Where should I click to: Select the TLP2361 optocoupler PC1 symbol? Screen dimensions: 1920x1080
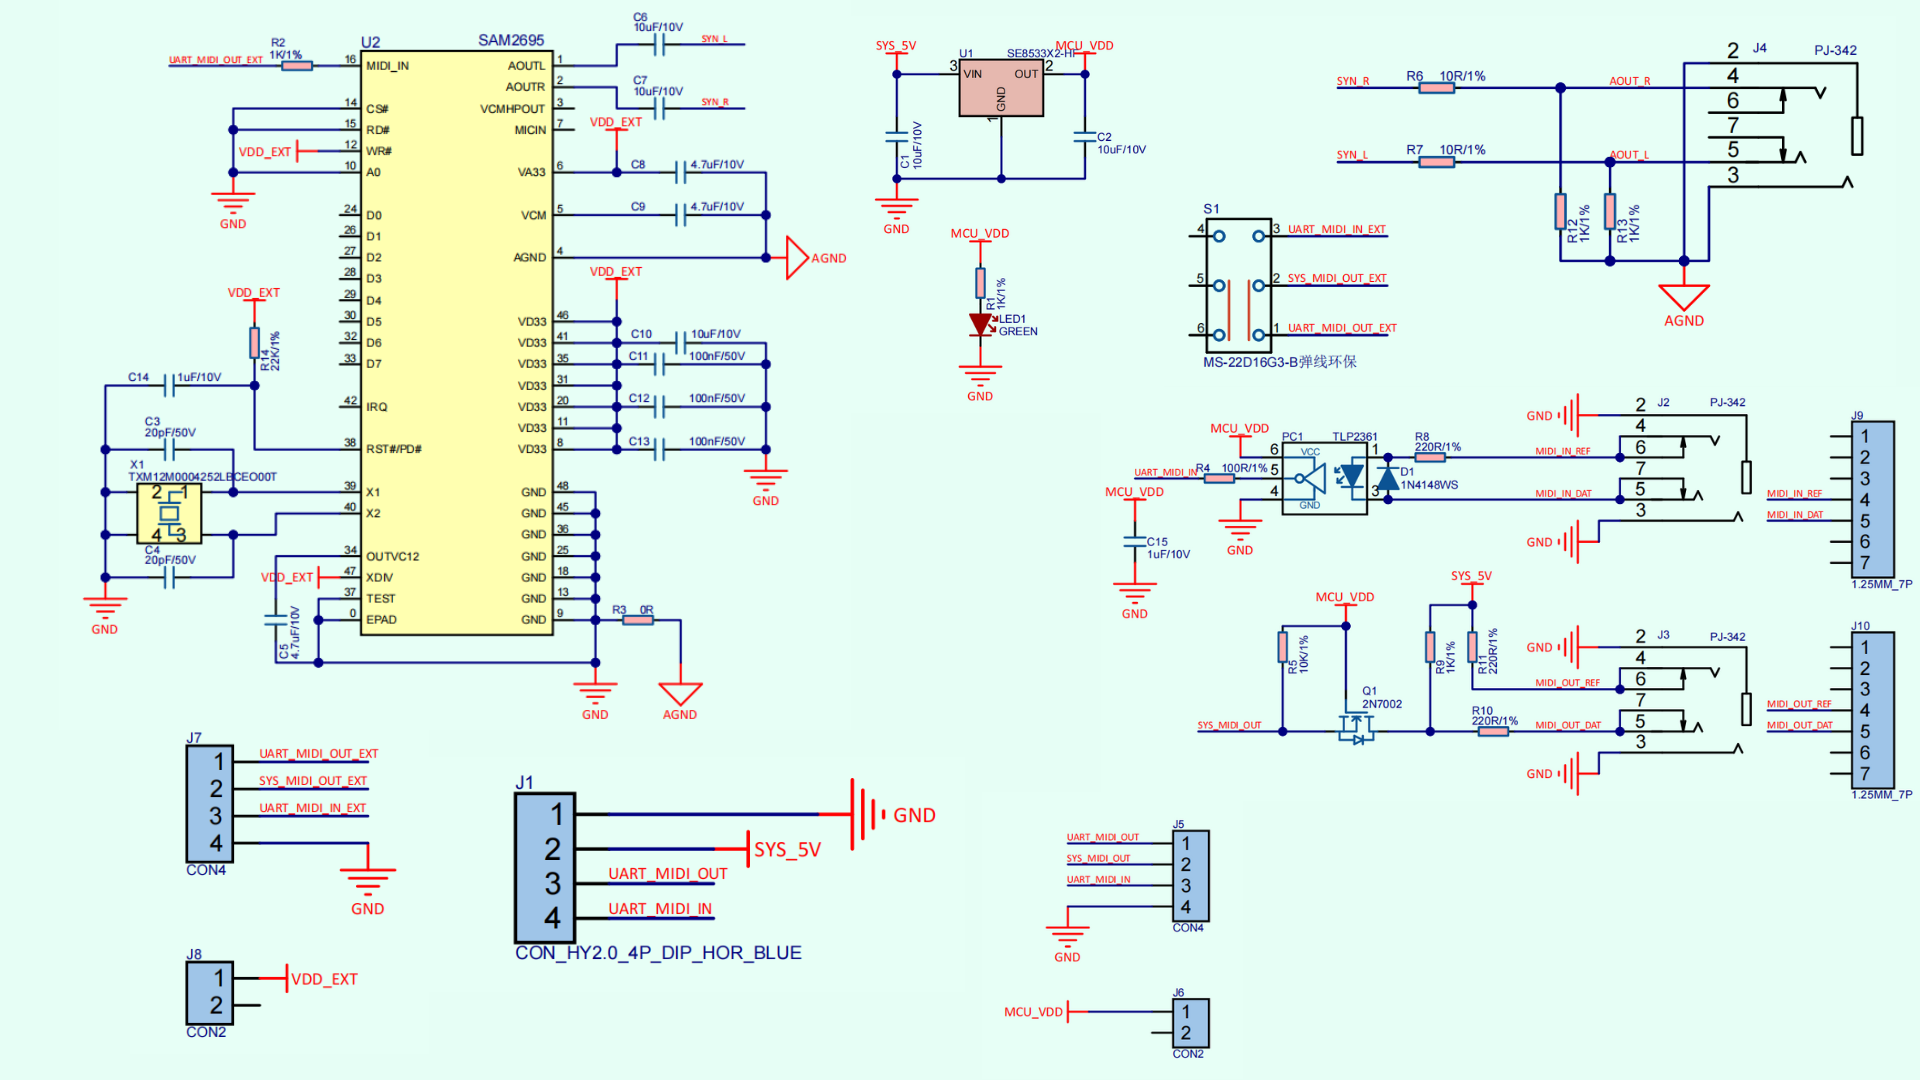(1324, 479)
